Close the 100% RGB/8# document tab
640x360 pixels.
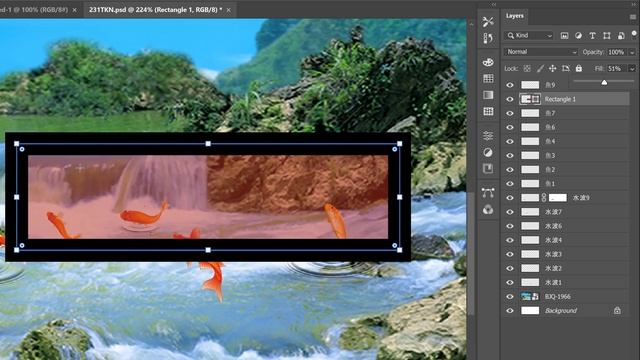[x=74, y=10]
